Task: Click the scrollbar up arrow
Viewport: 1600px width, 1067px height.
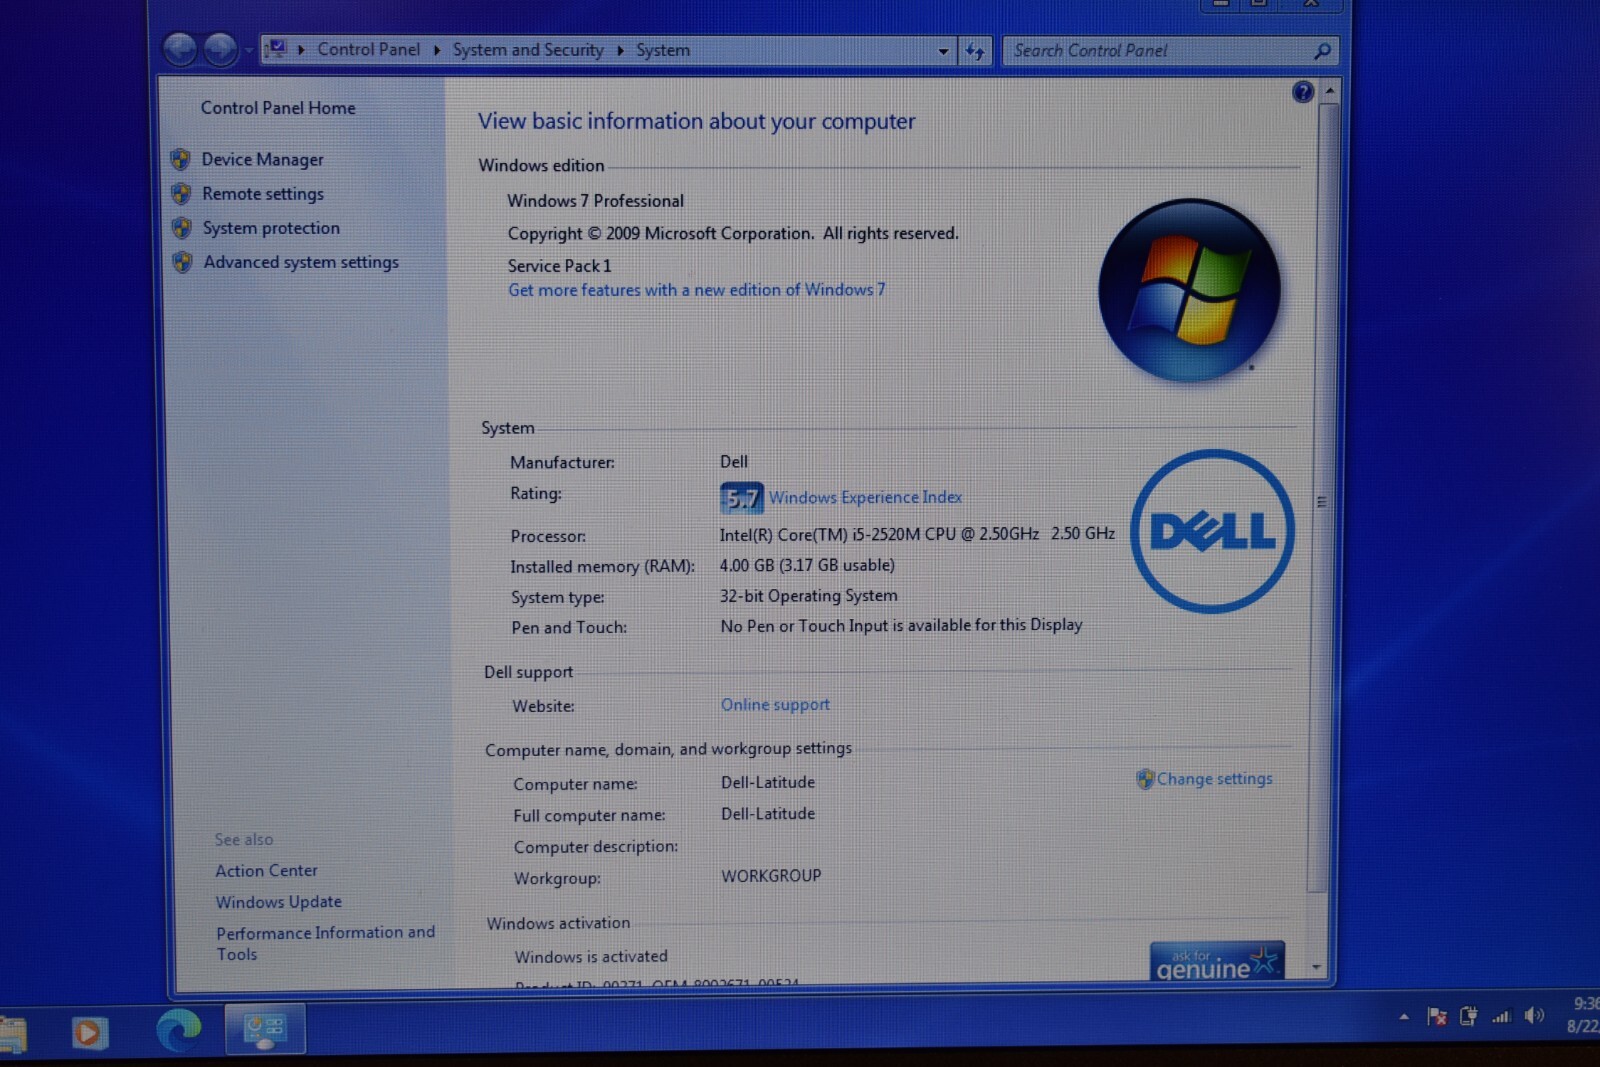Action: (x=1329, y=91)
